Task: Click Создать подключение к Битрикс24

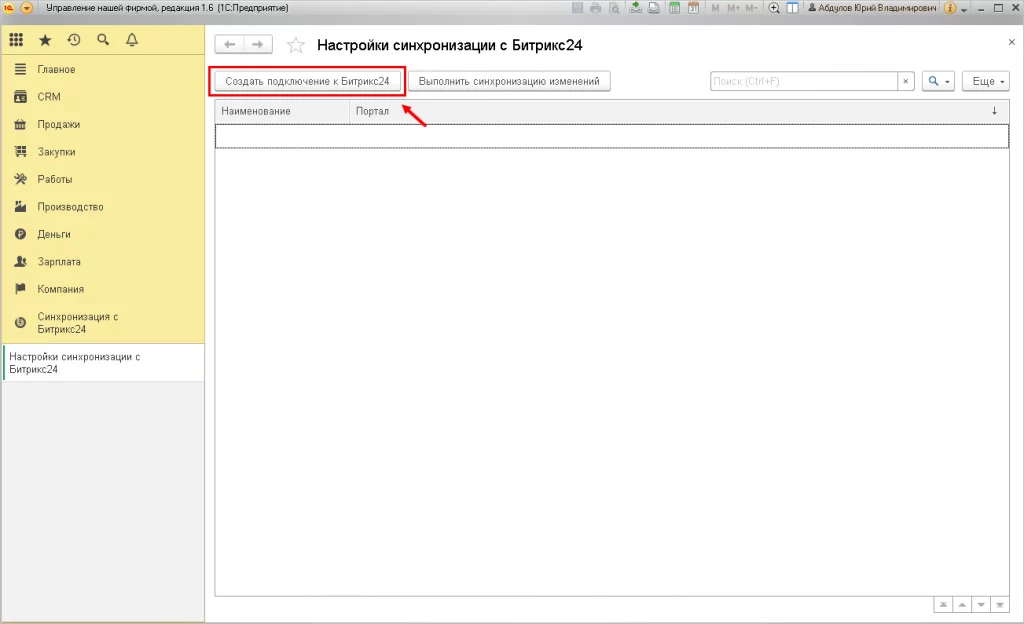Action: pos(307,81)
